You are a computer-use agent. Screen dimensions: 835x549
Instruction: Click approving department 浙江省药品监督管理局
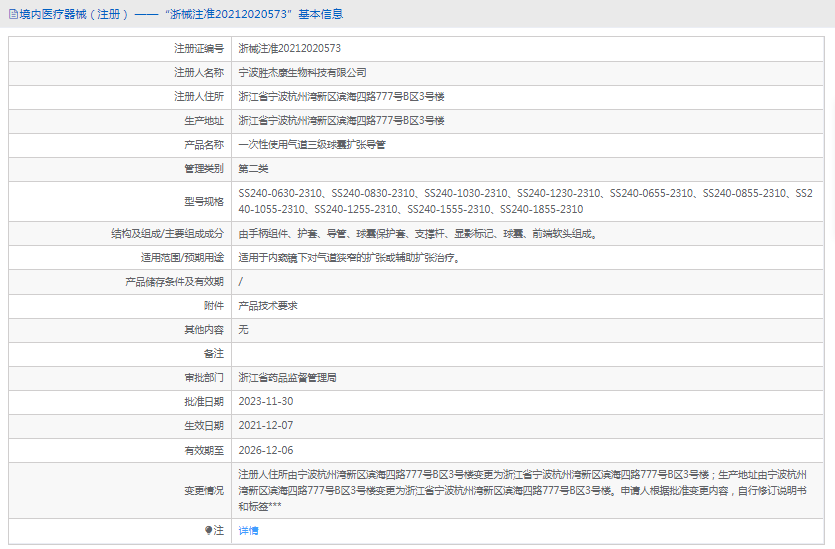287,378
